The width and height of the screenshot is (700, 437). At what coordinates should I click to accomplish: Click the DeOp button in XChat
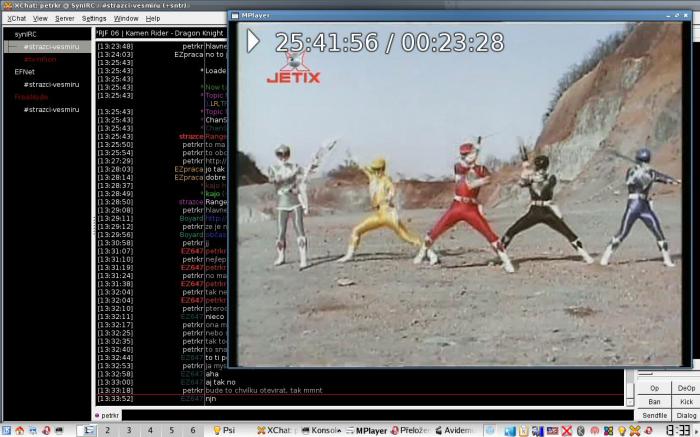[686, 388]
